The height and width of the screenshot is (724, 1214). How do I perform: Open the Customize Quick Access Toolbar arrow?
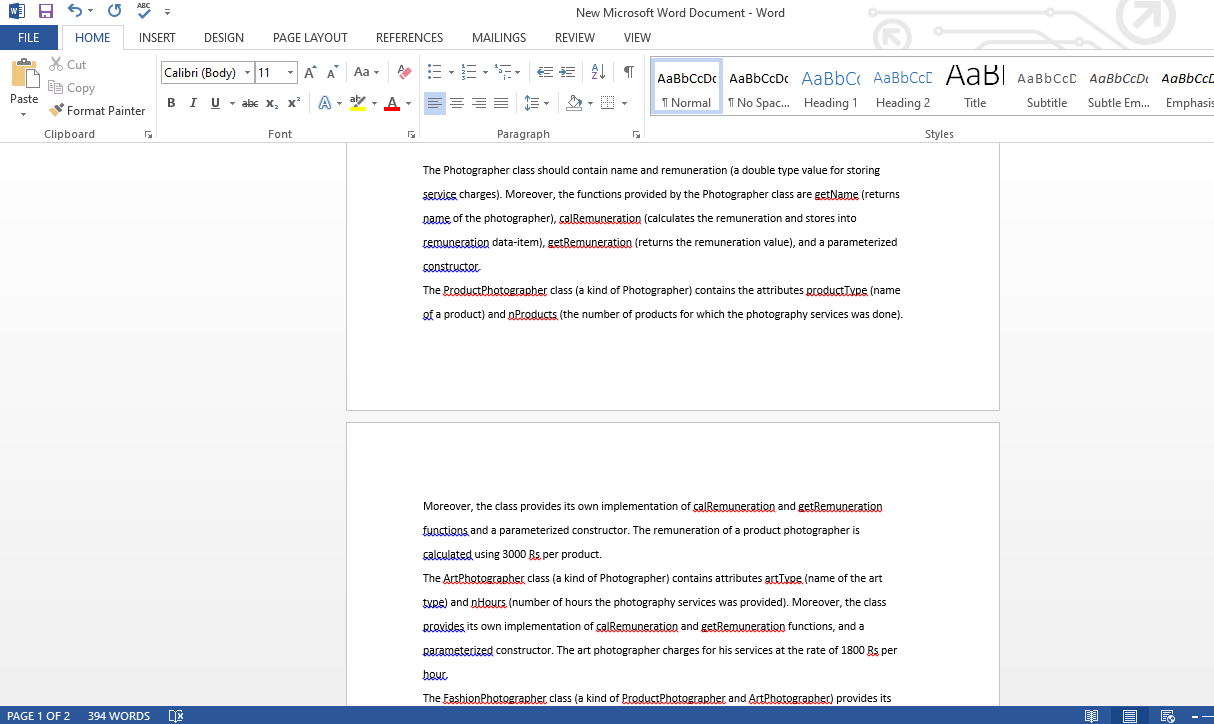(167, 13)
